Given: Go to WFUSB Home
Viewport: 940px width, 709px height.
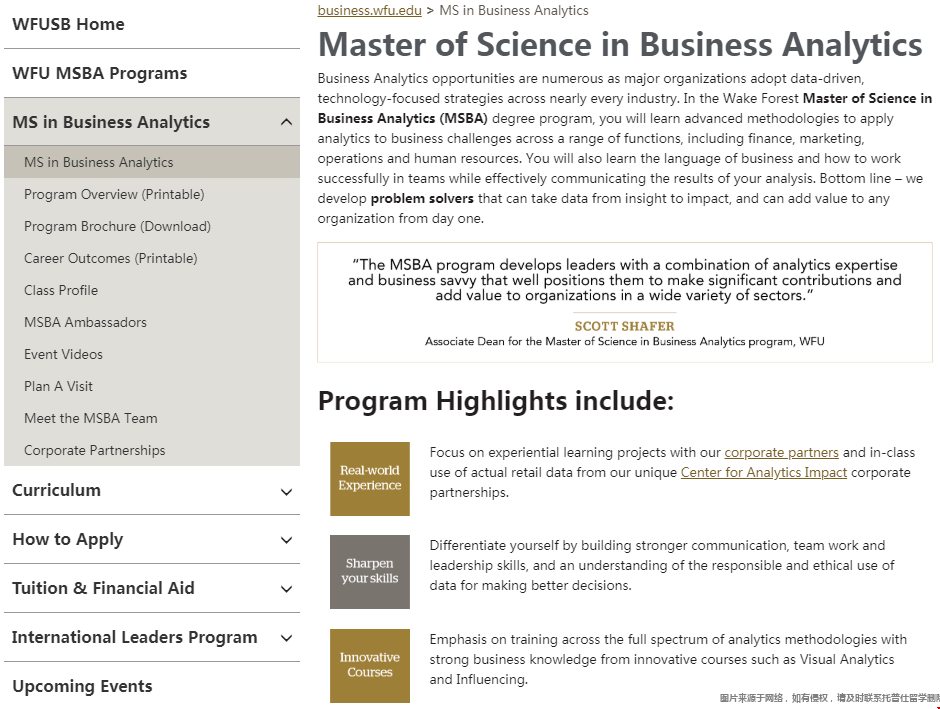Looking at the screenshot, I should click(68, 24).
